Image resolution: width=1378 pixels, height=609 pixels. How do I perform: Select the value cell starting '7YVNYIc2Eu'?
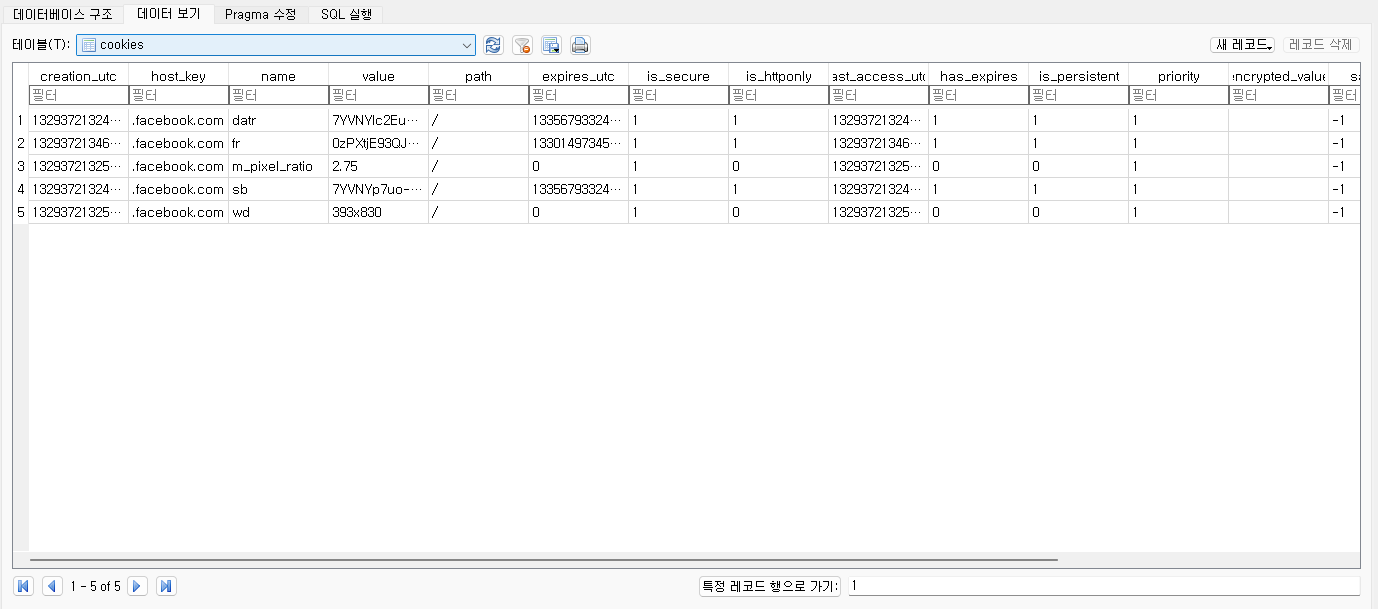click(378, 120)
